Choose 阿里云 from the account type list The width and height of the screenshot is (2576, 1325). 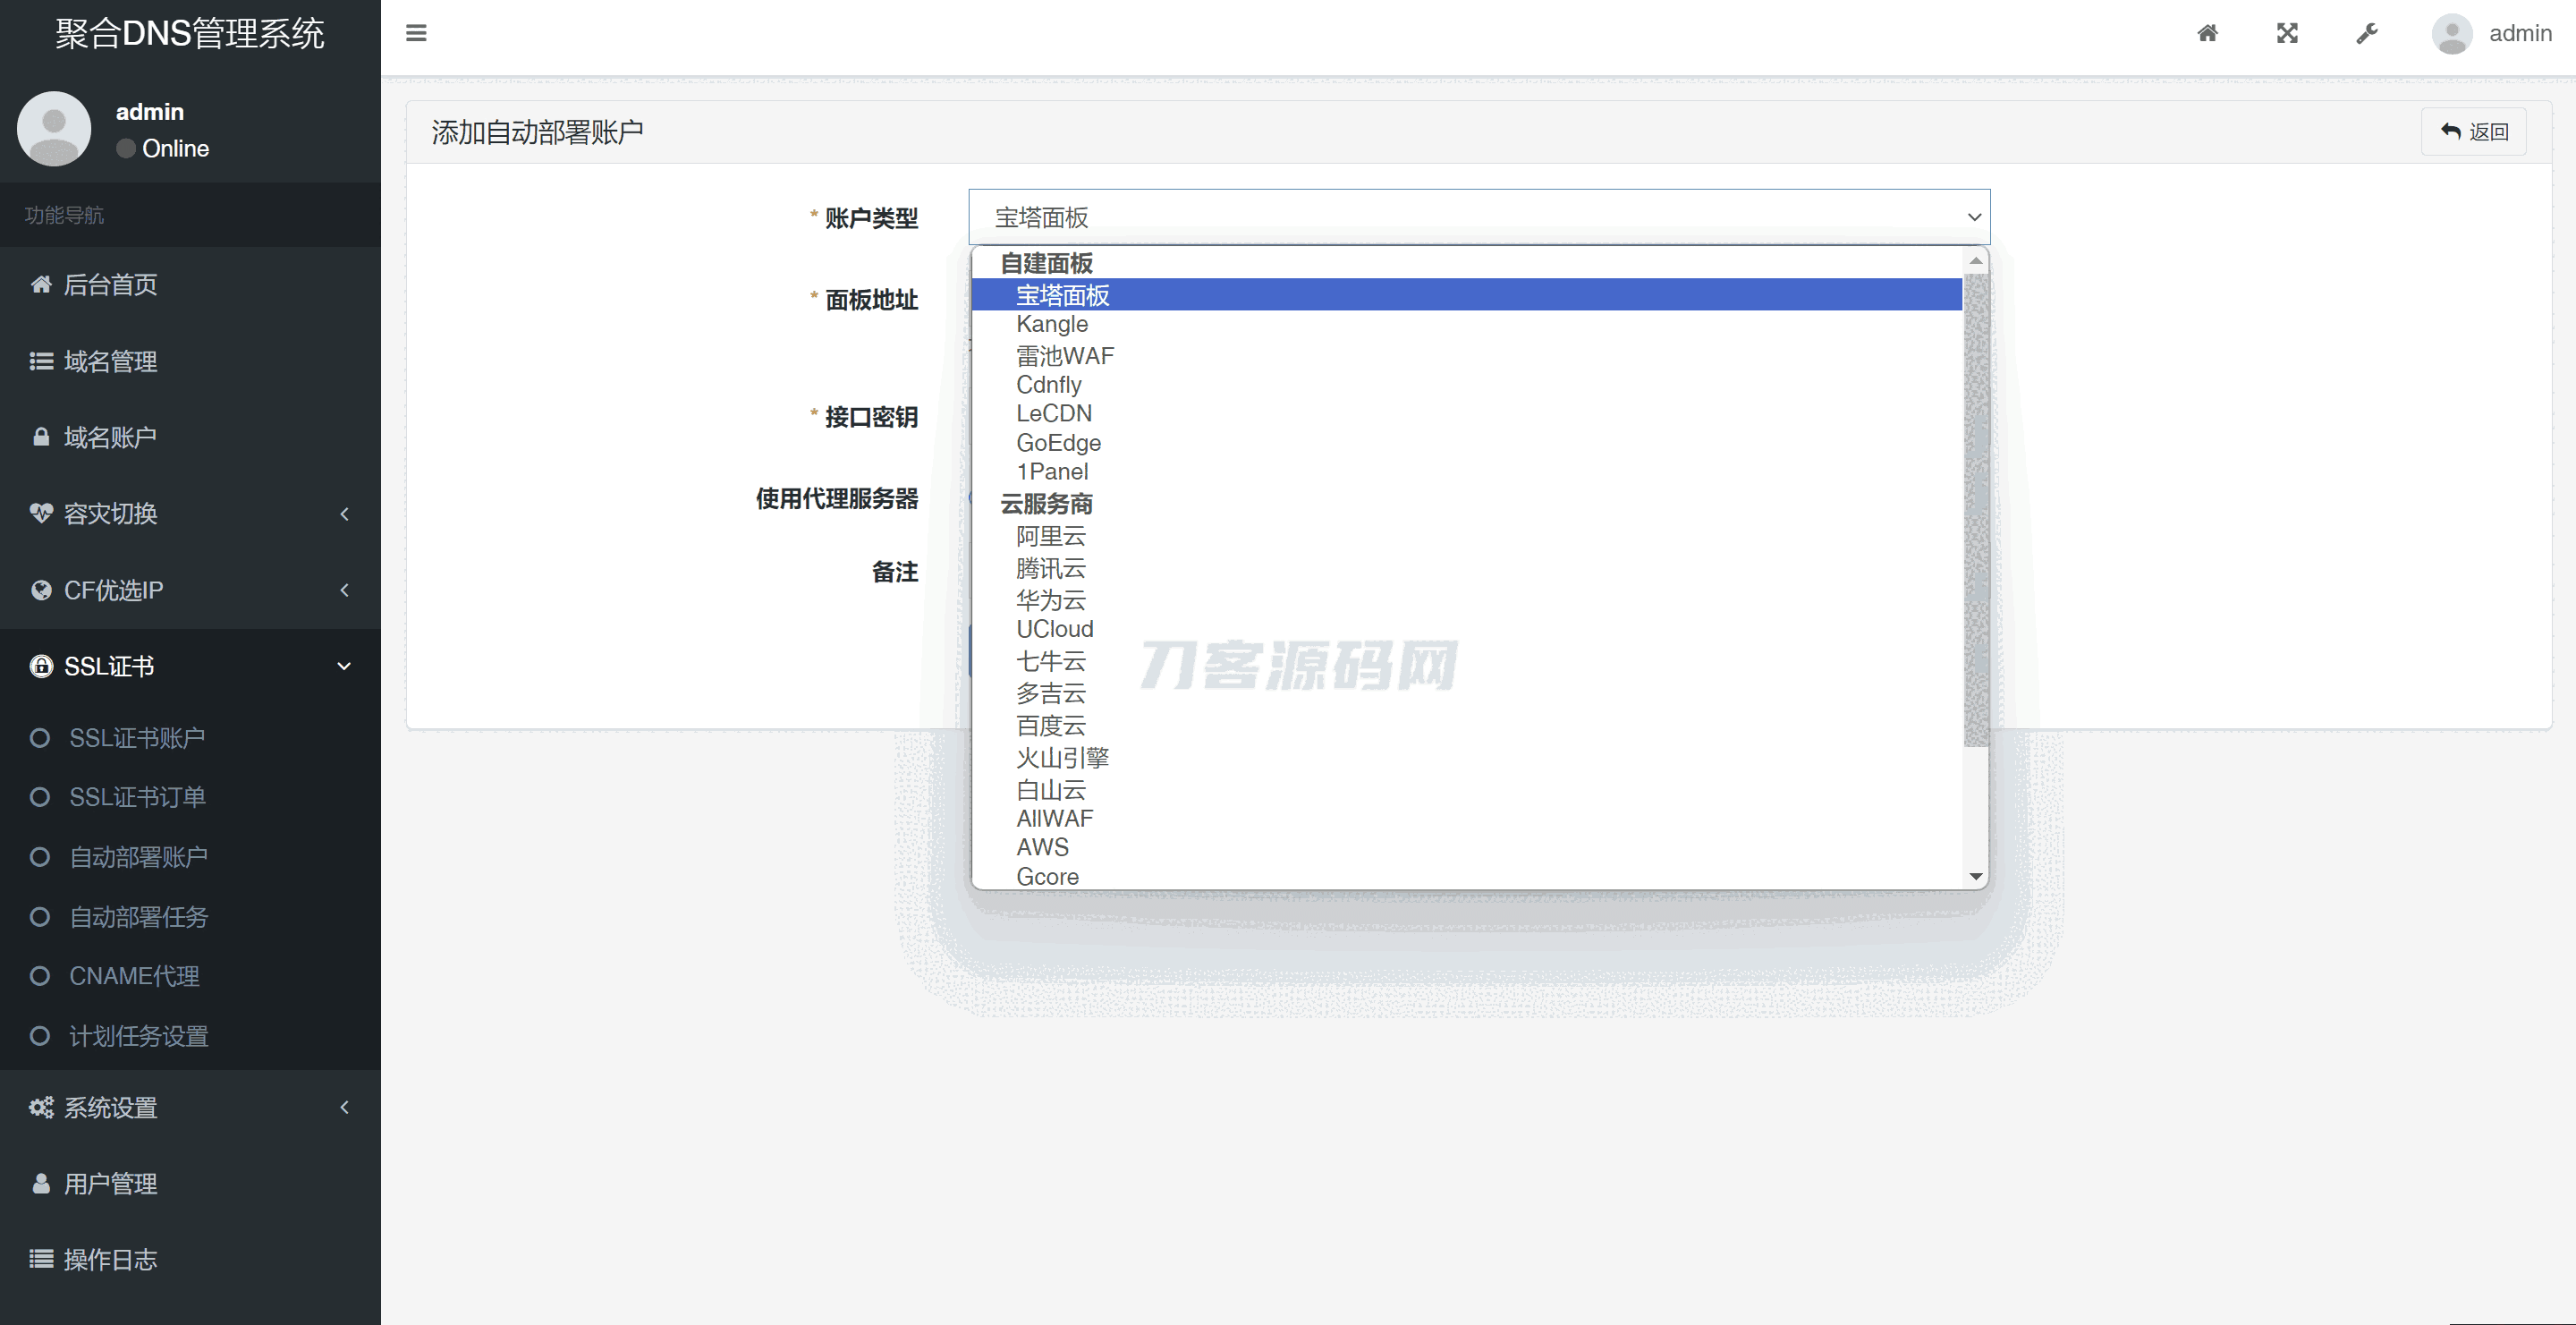1050,537
